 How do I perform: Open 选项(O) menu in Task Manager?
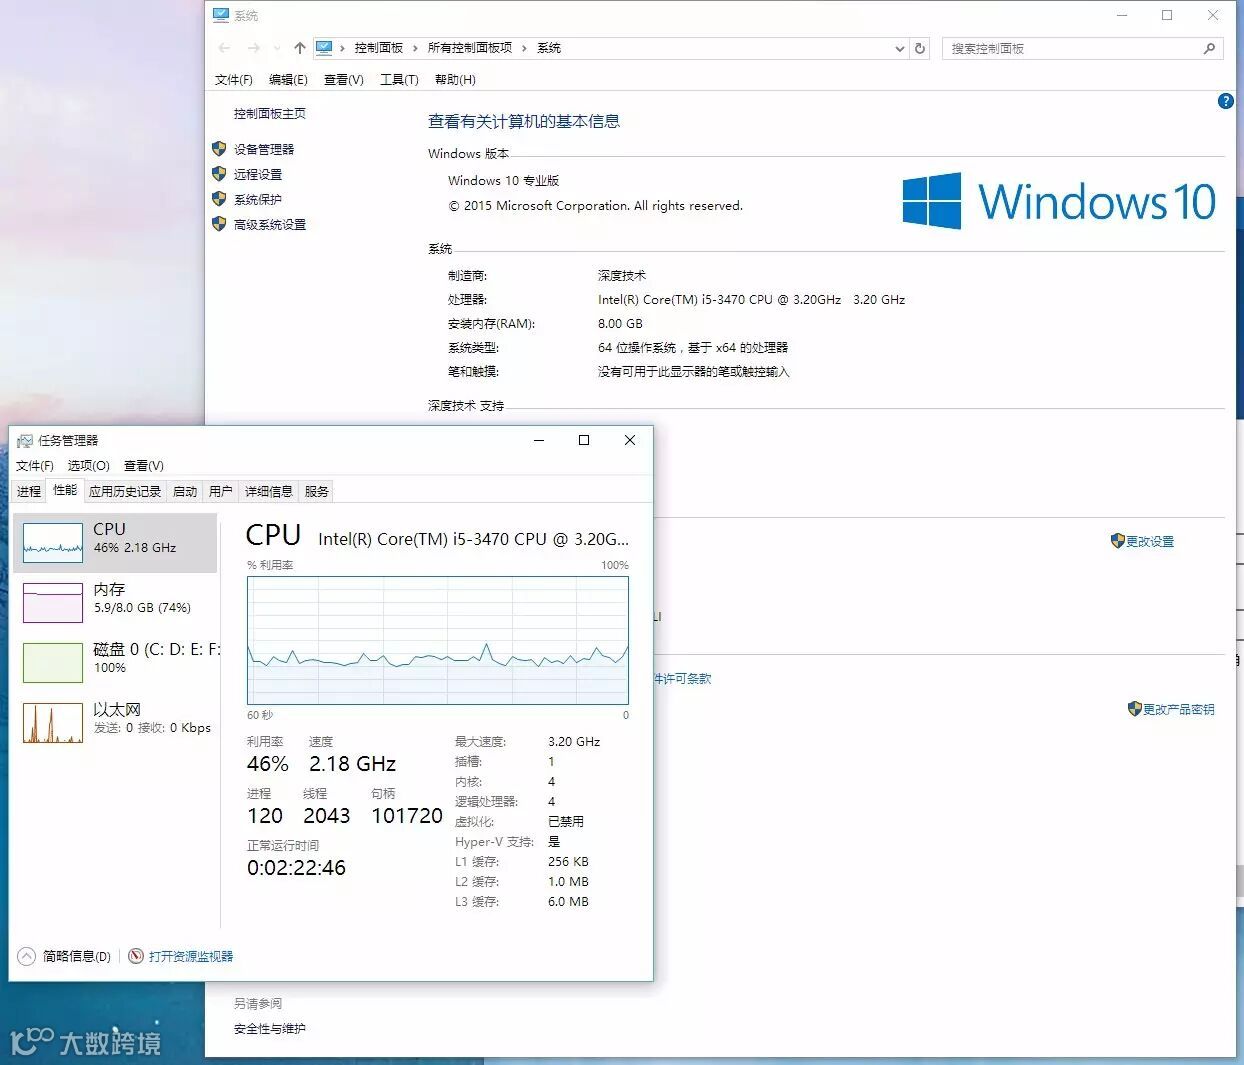(x=89, y=466)
